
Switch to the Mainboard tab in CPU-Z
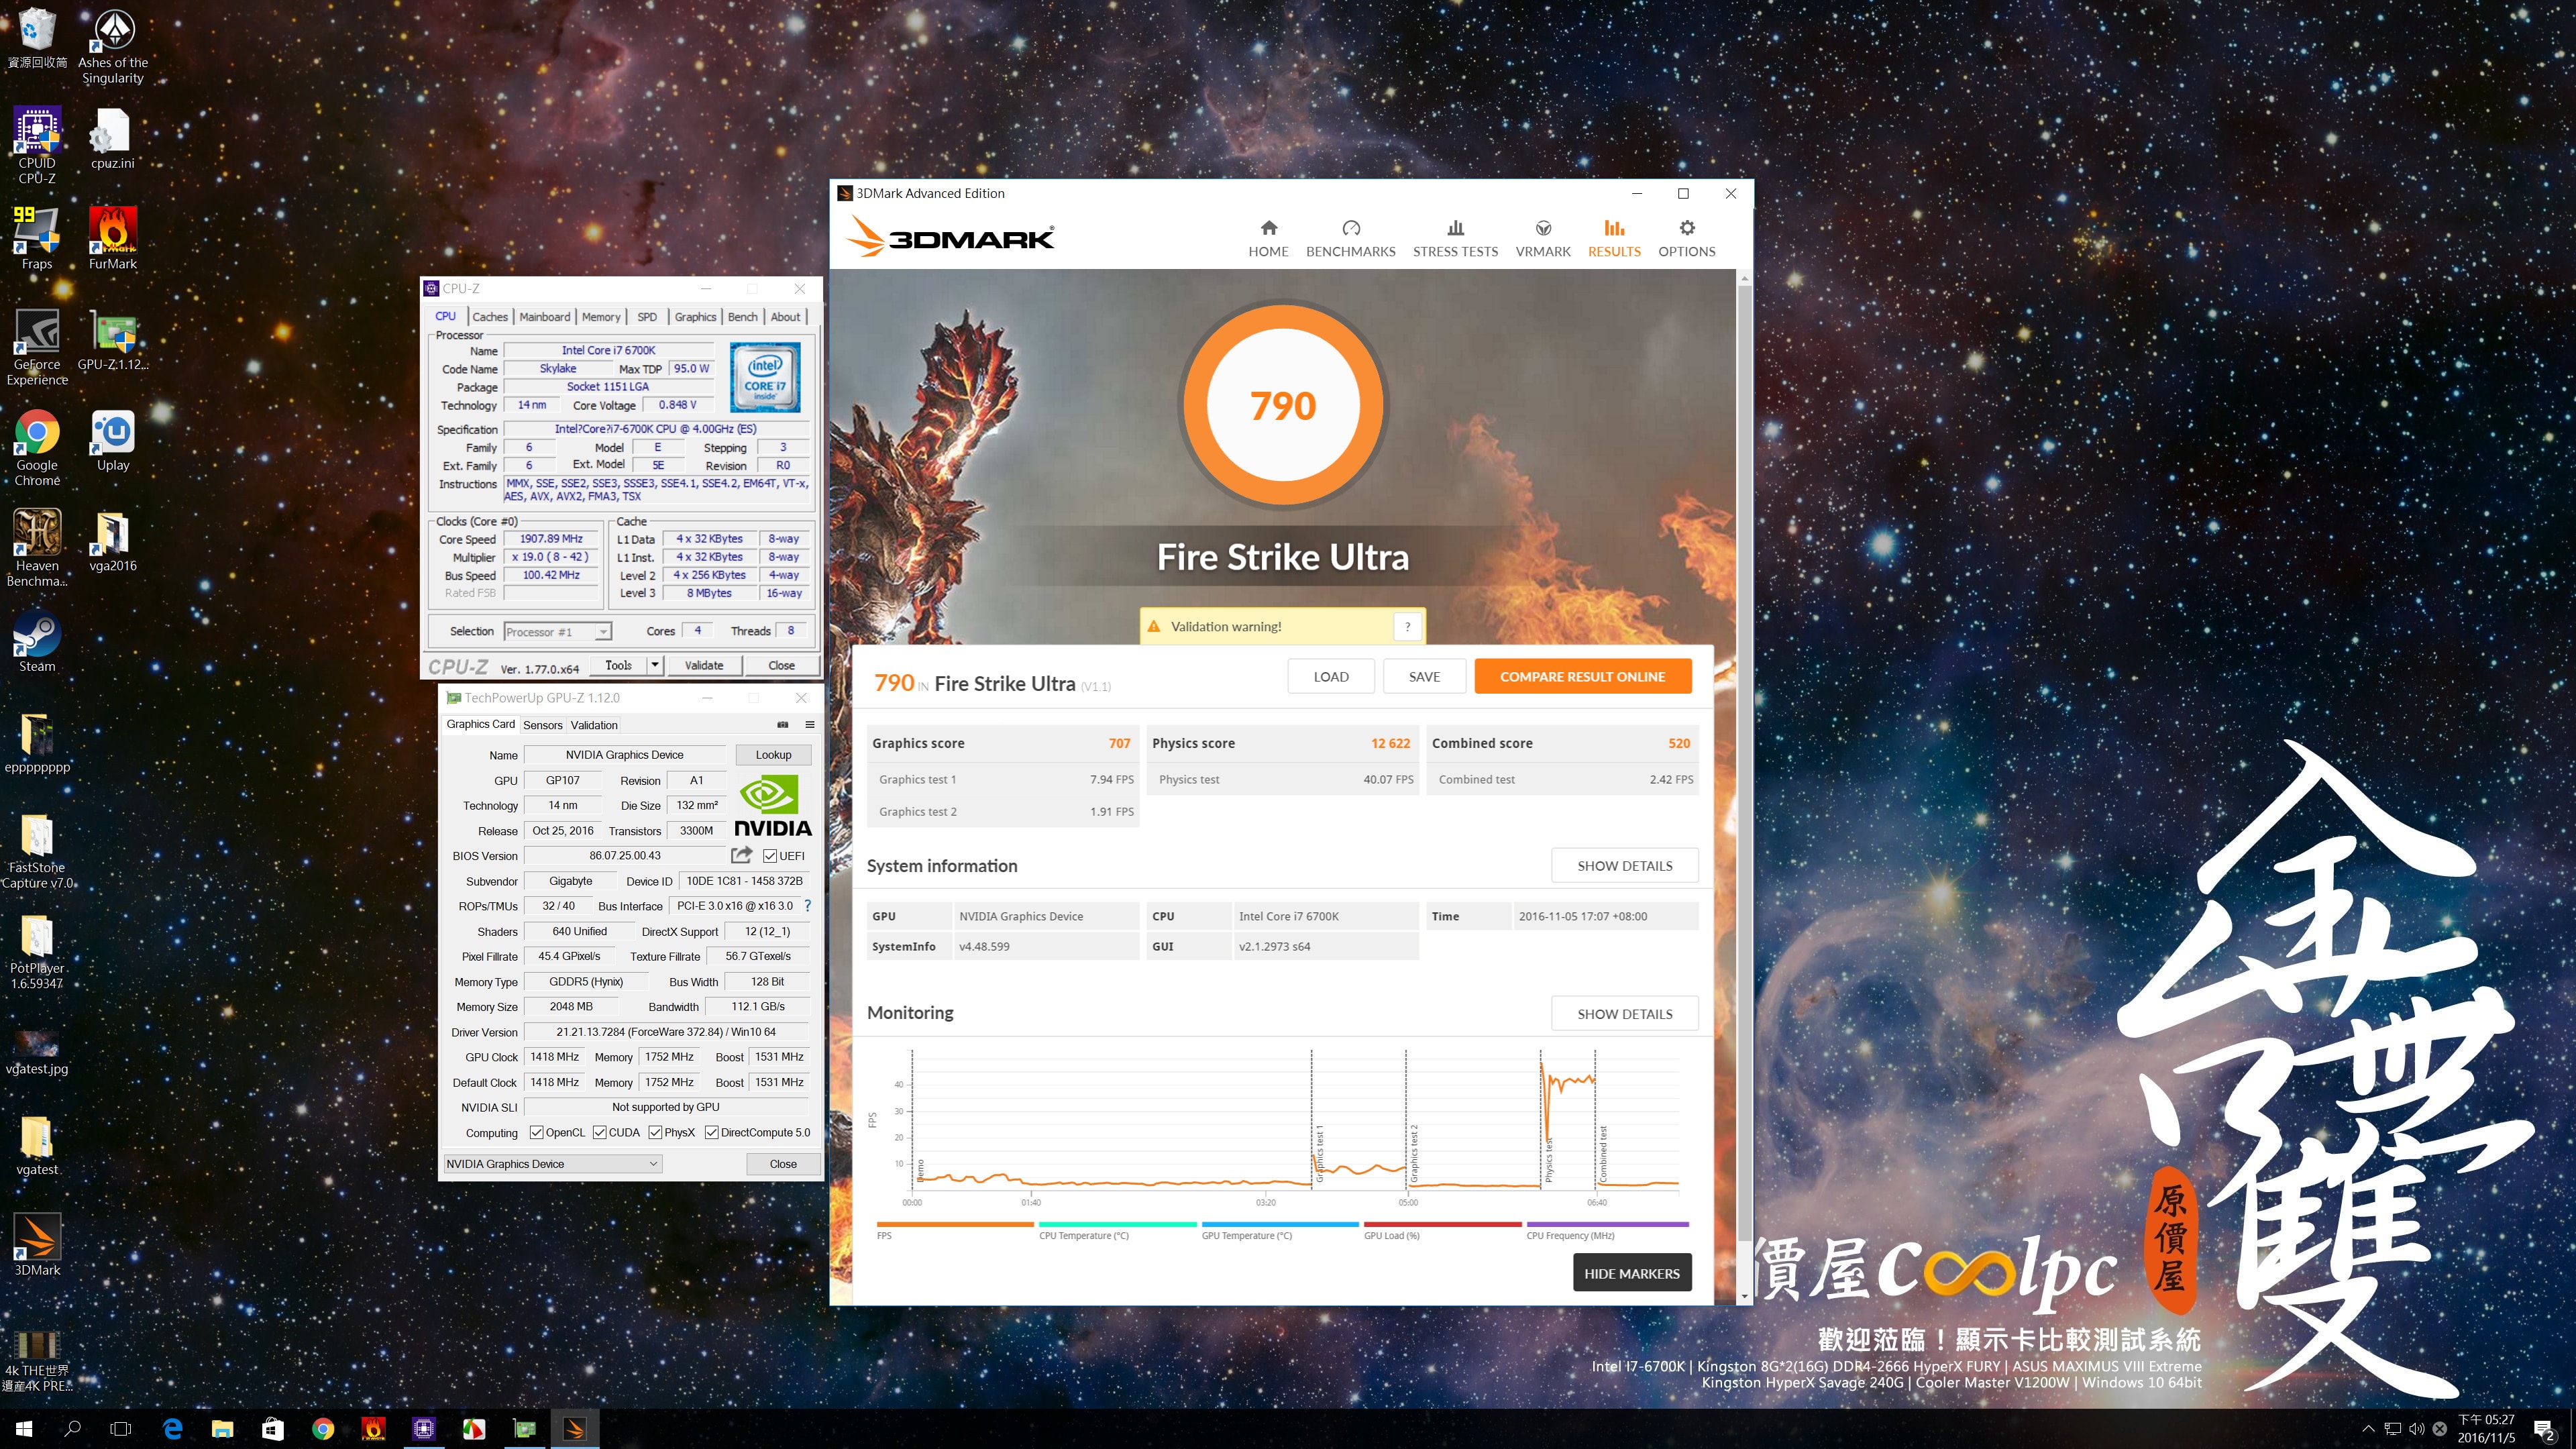pyautogui.click(x=545, y=317)
